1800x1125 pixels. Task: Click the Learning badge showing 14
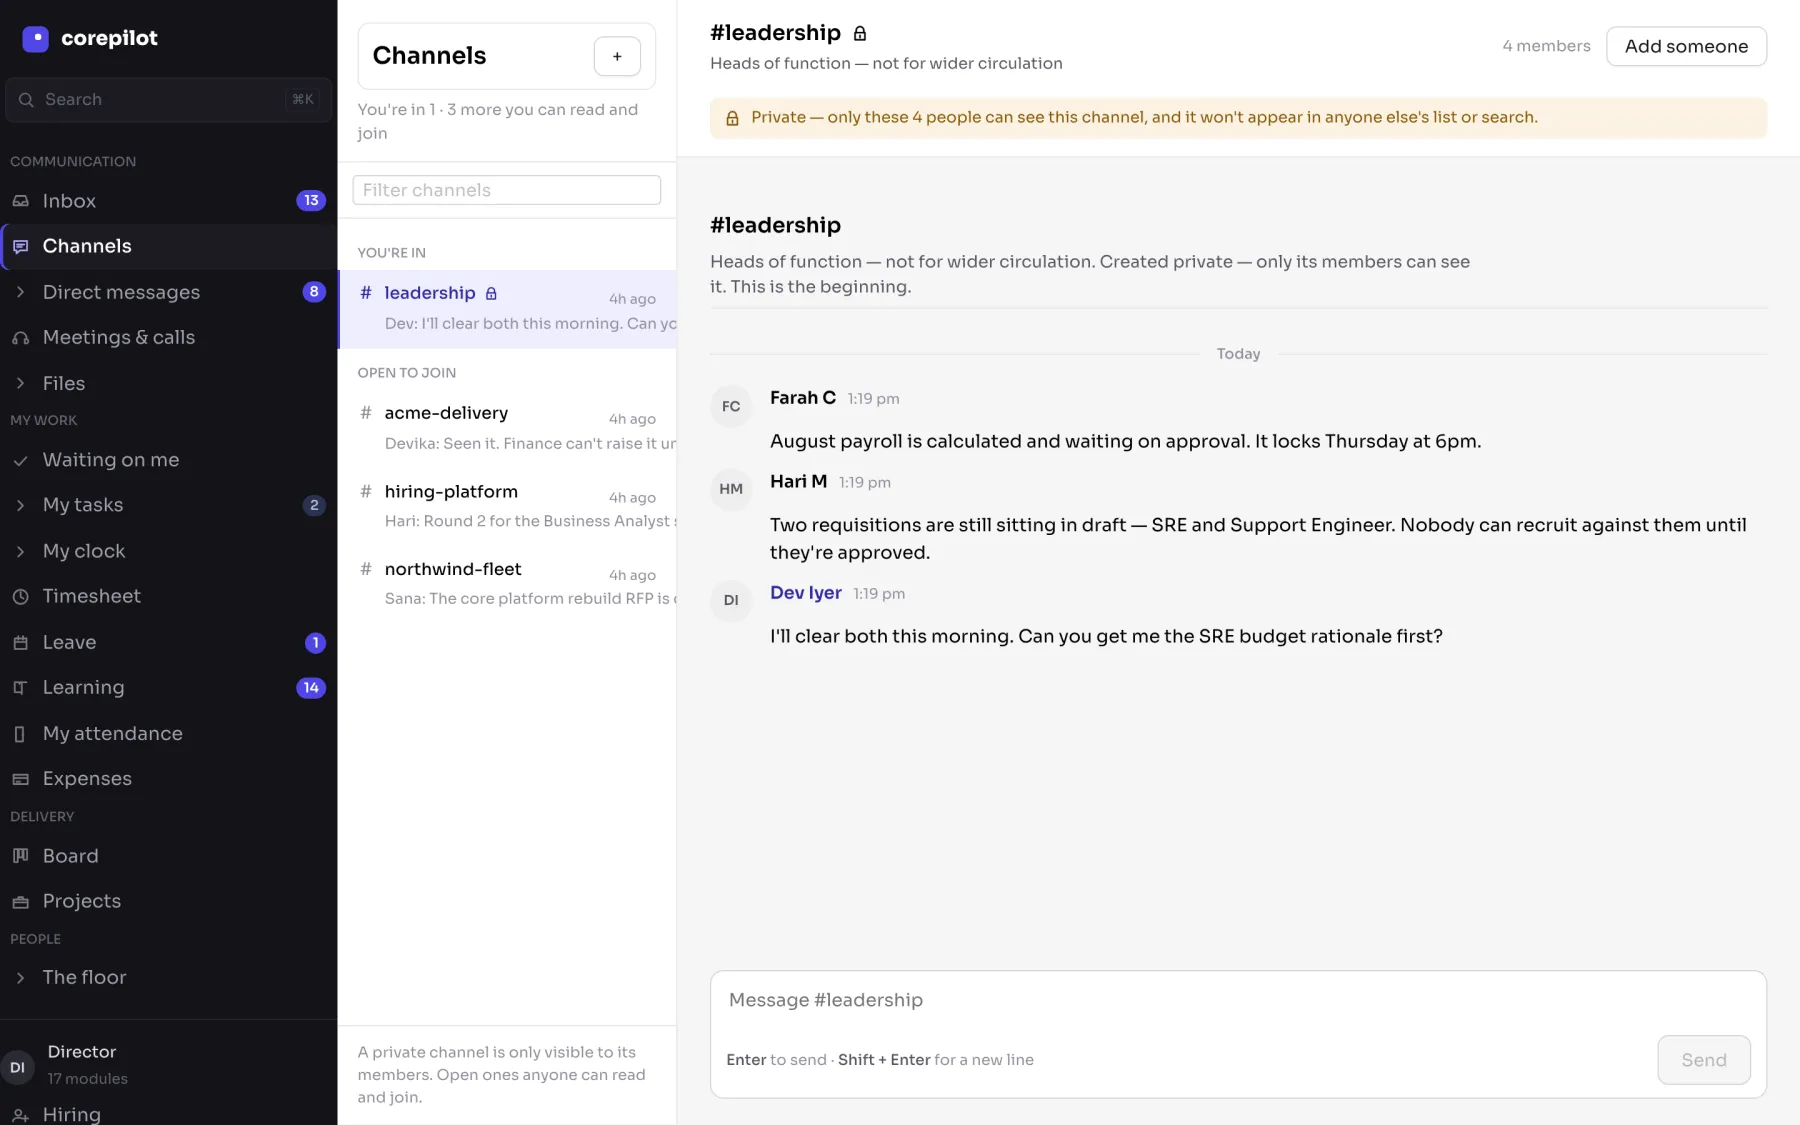(x=311, y=688)
